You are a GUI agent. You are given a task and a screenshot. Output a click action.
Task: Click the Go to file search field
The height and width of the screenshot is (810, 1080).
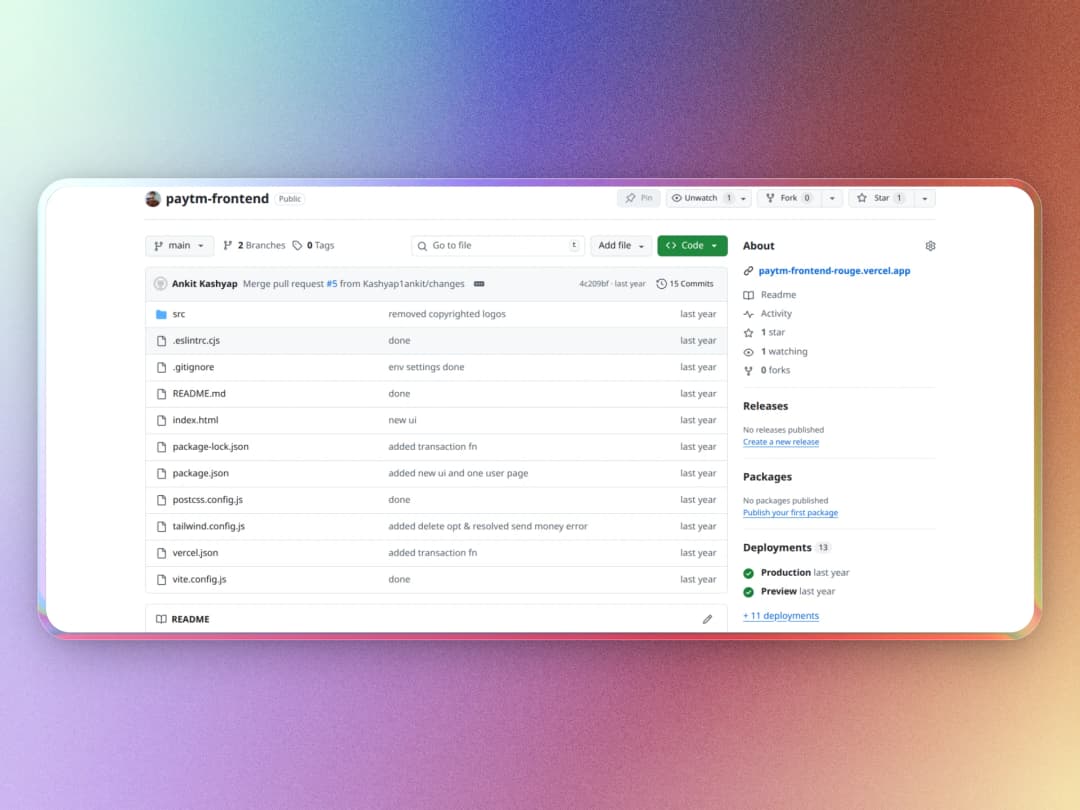pyautogui.click(x=497, y=246)
